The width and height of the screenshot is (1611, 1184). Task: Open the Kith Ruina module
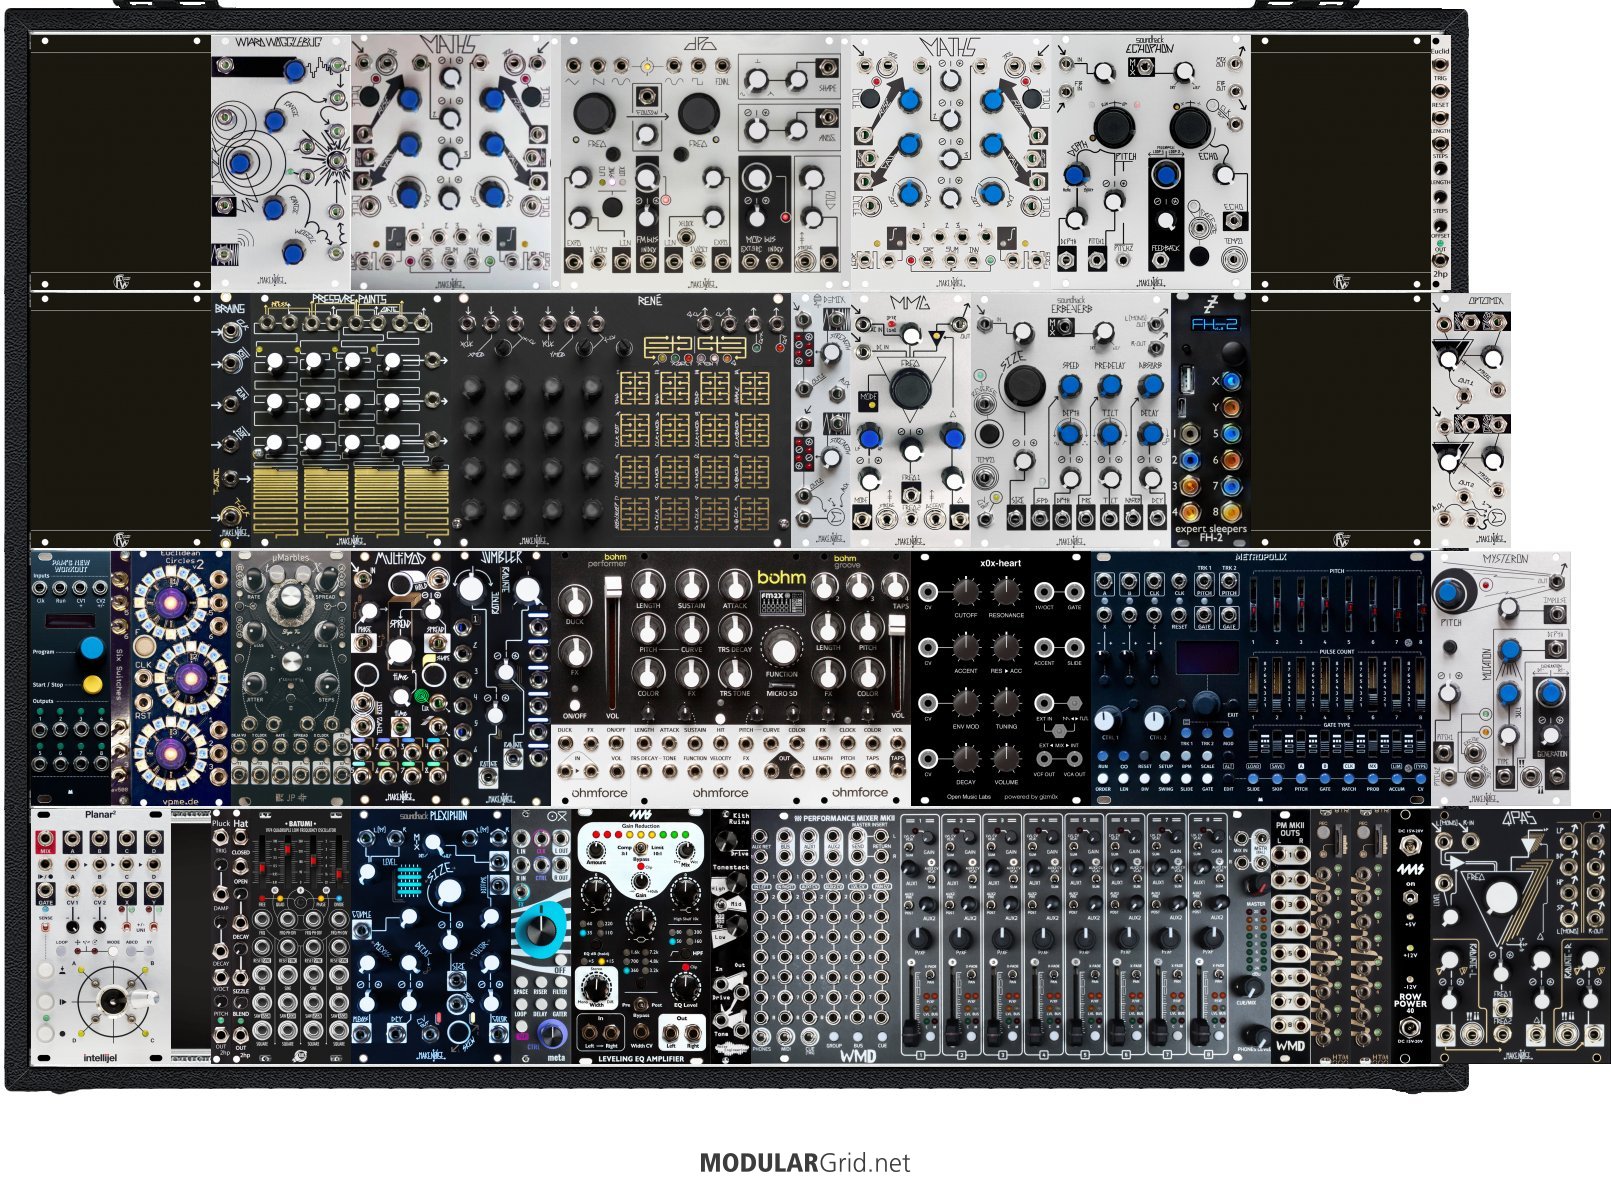point(731,936)
